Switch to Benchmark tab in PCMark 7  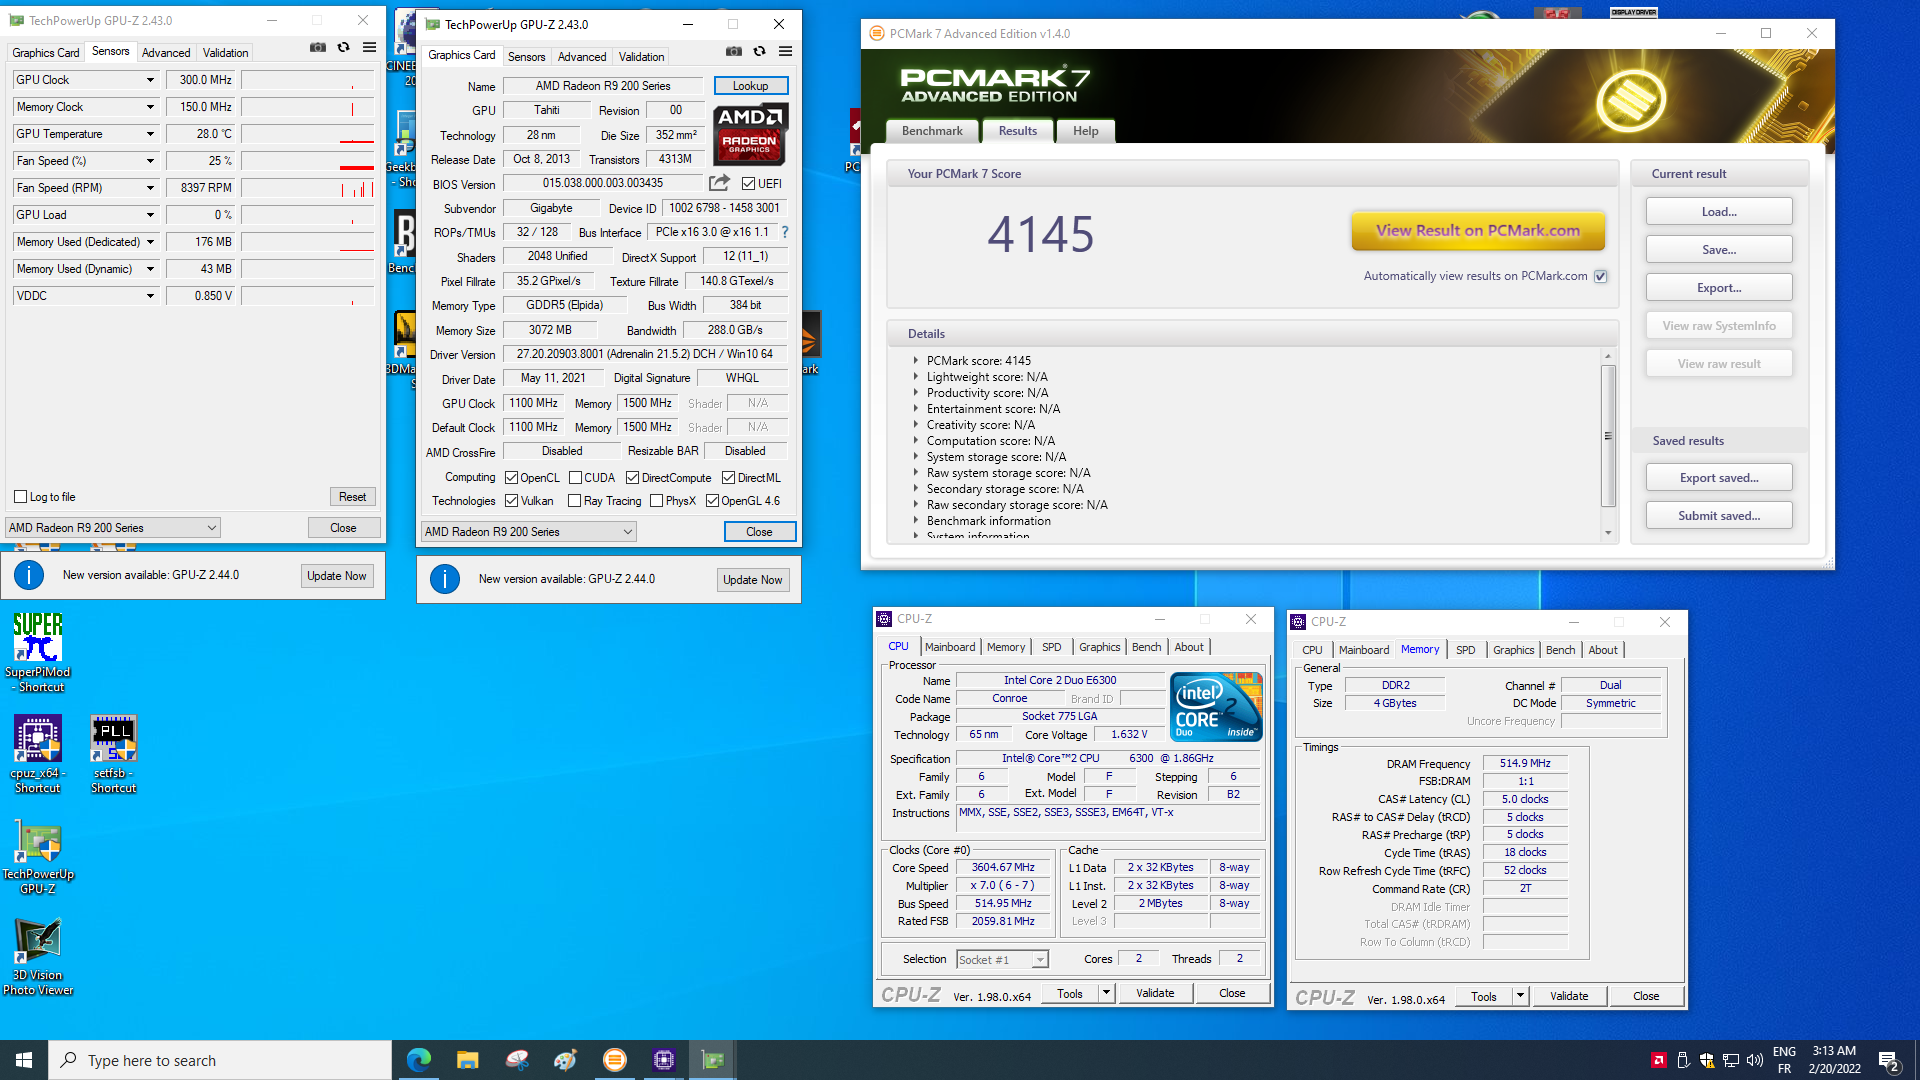tap(932, 131)
